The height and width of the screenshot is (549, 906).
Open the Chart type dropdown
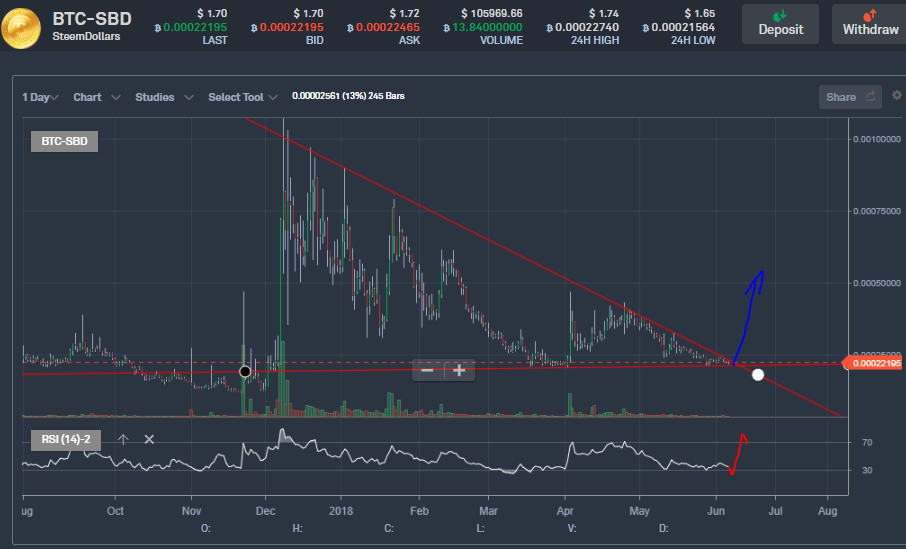(x=96, y=97)
